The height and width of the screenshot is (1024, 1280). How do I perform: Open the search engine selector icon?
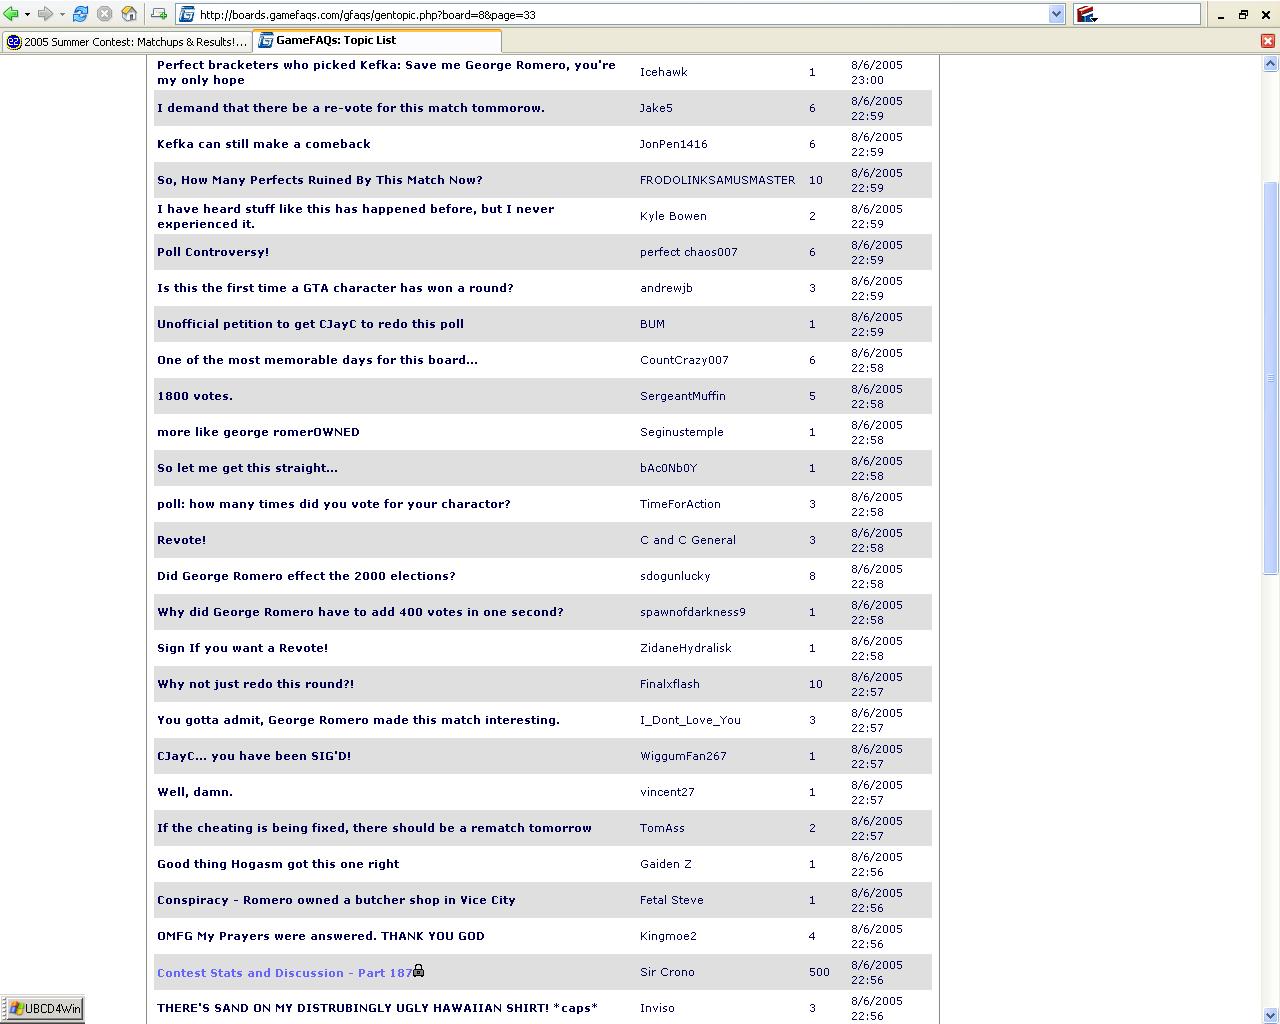(x=1087, y=14)
